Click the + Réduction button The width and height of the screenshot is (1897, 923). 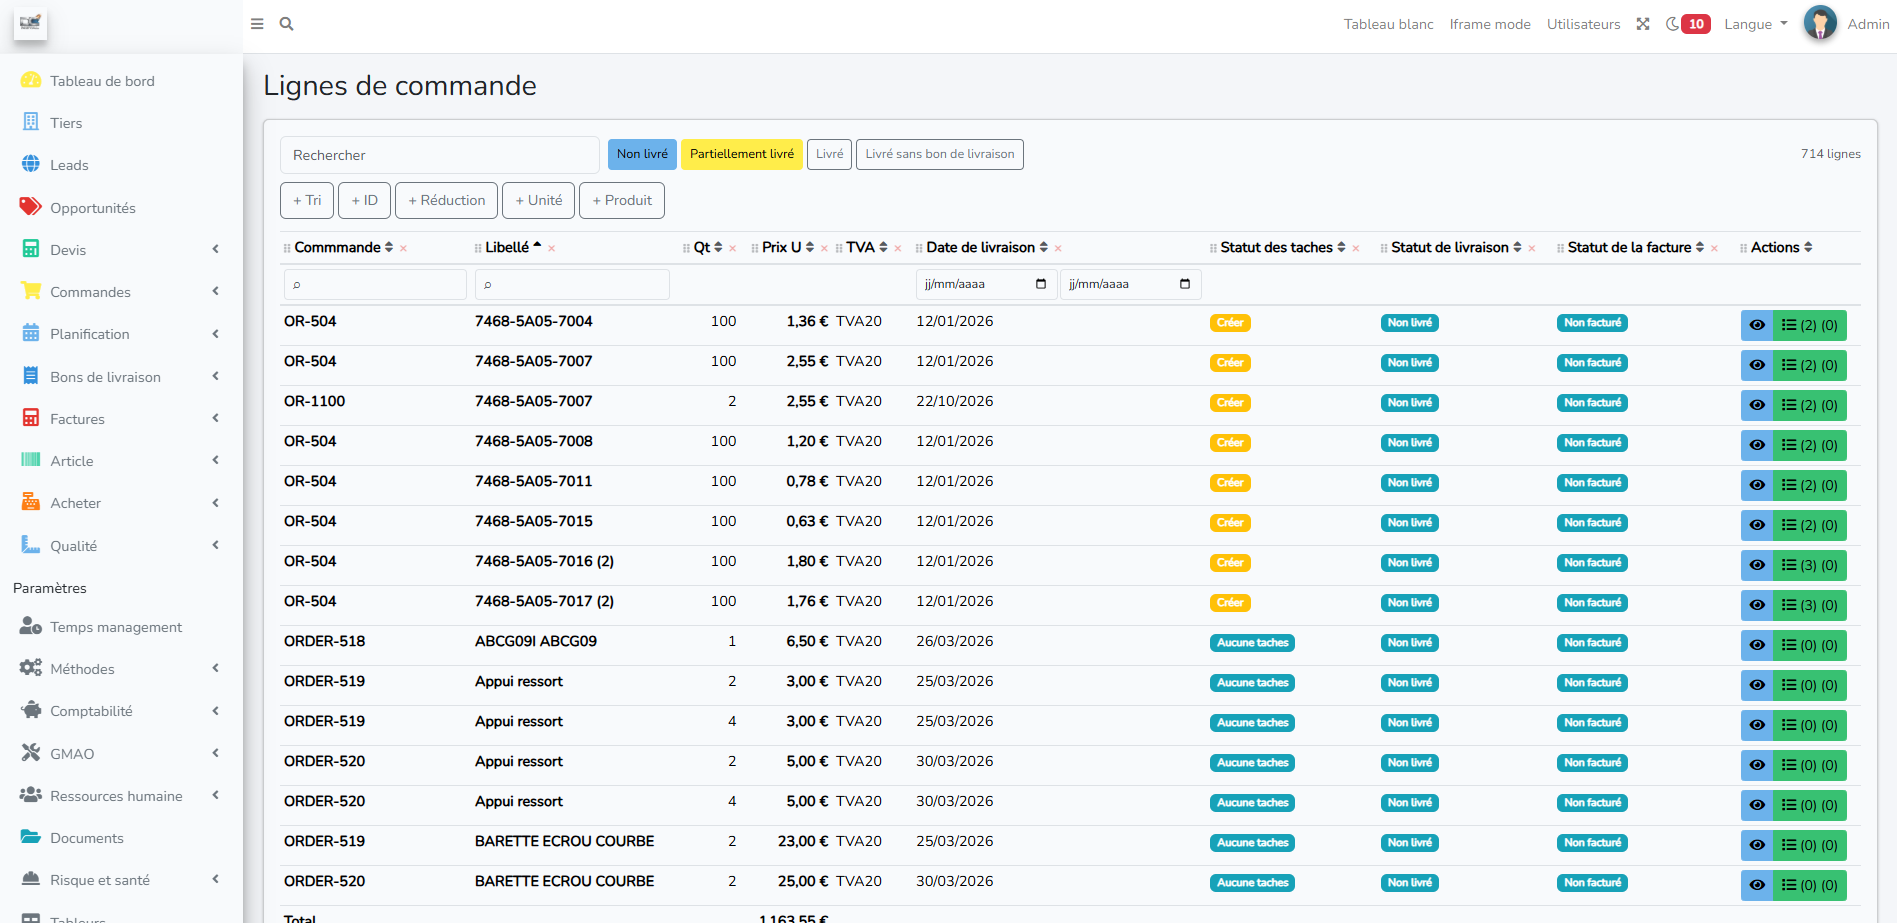point(446,200)
